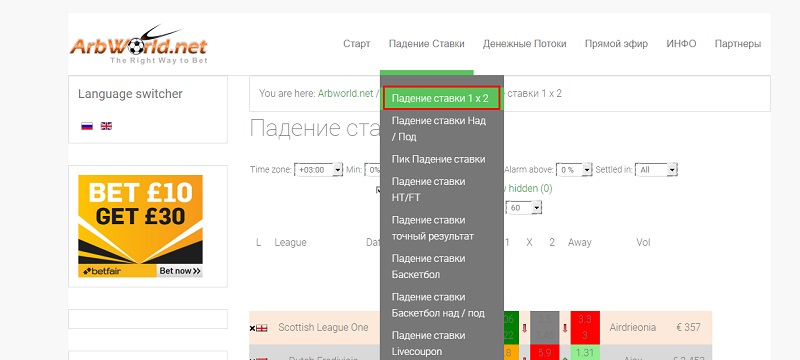Switch language using the UK flag icon
The height and width of the screenshot is (360, 800).
click(106, 126)
